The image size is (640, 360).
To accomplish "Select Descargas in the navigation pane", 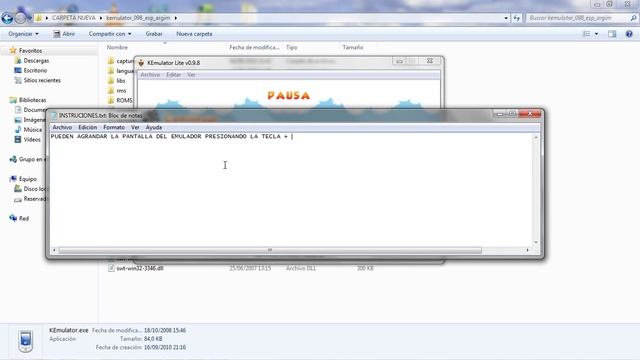I will click(x=36, y=60).
